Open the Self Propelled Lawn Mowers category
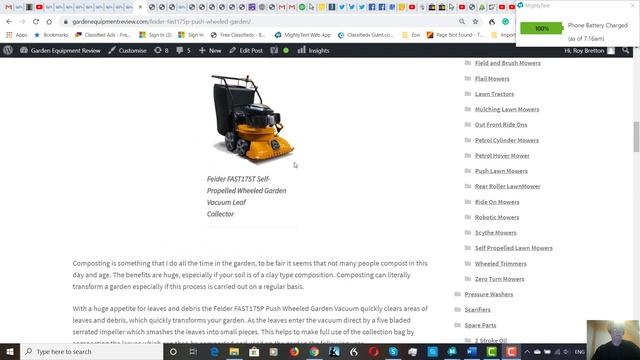Image resolution: width=640 pixels, height=360 pixels. (513, 248)
